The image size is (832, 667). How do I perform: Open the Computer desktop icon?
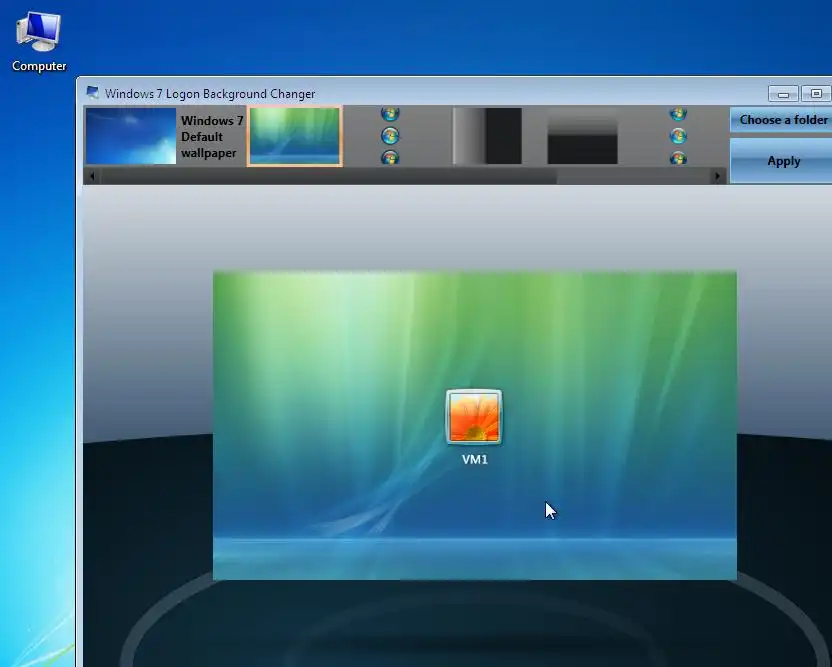coord(39,41)
